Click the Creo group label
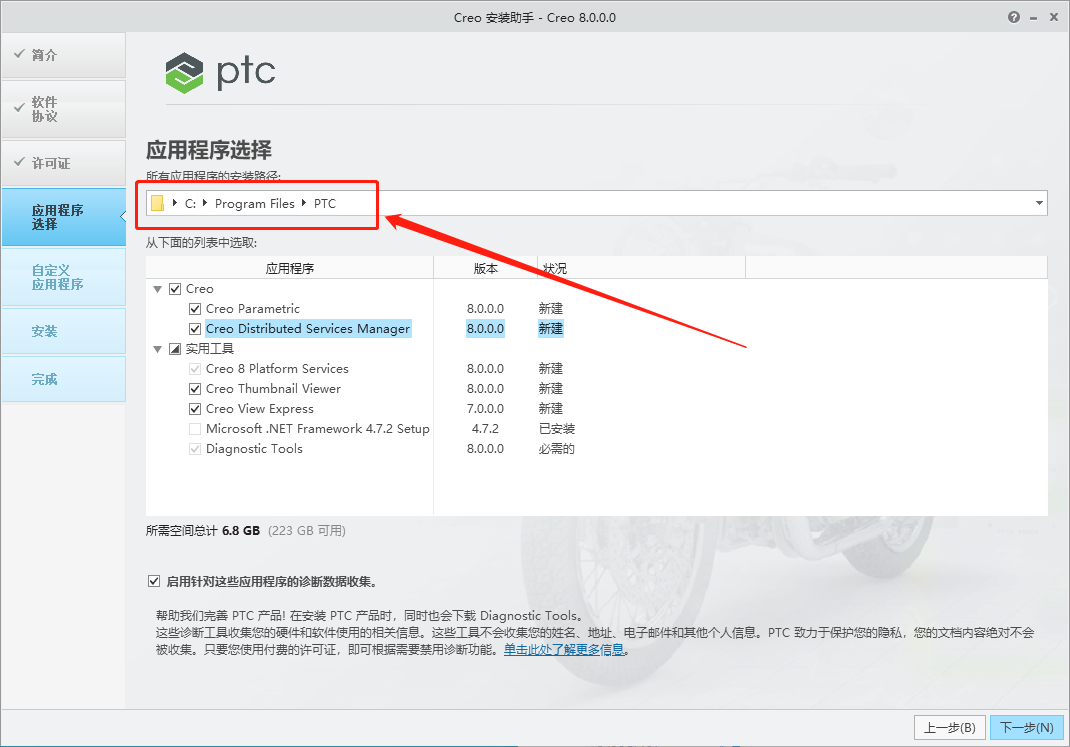1070x747 pixels. (199, 289)
